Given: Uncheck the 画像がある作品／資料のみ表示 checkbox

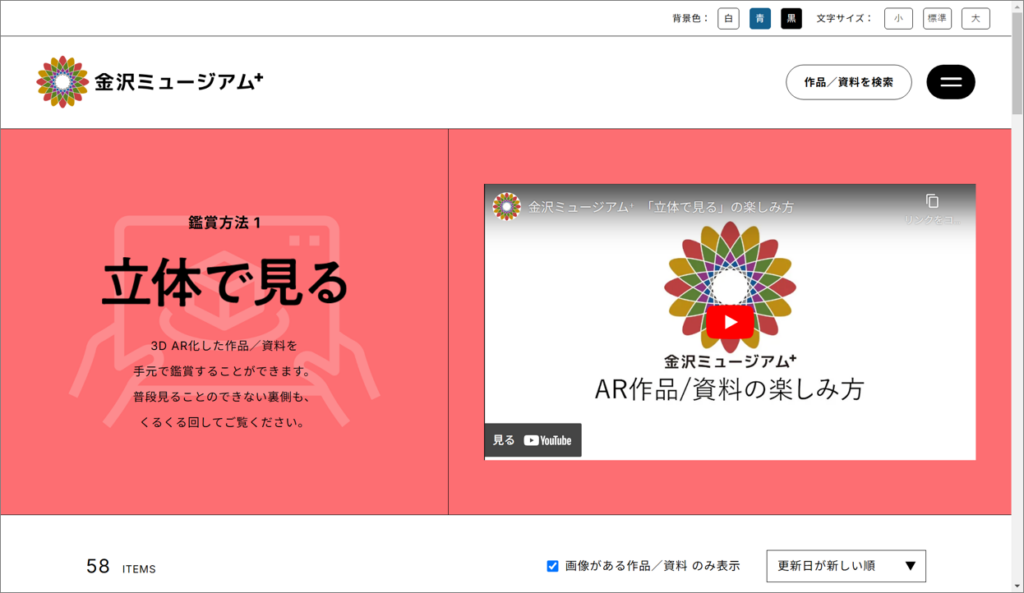Looking at the screenshot, I should [553, 566].
